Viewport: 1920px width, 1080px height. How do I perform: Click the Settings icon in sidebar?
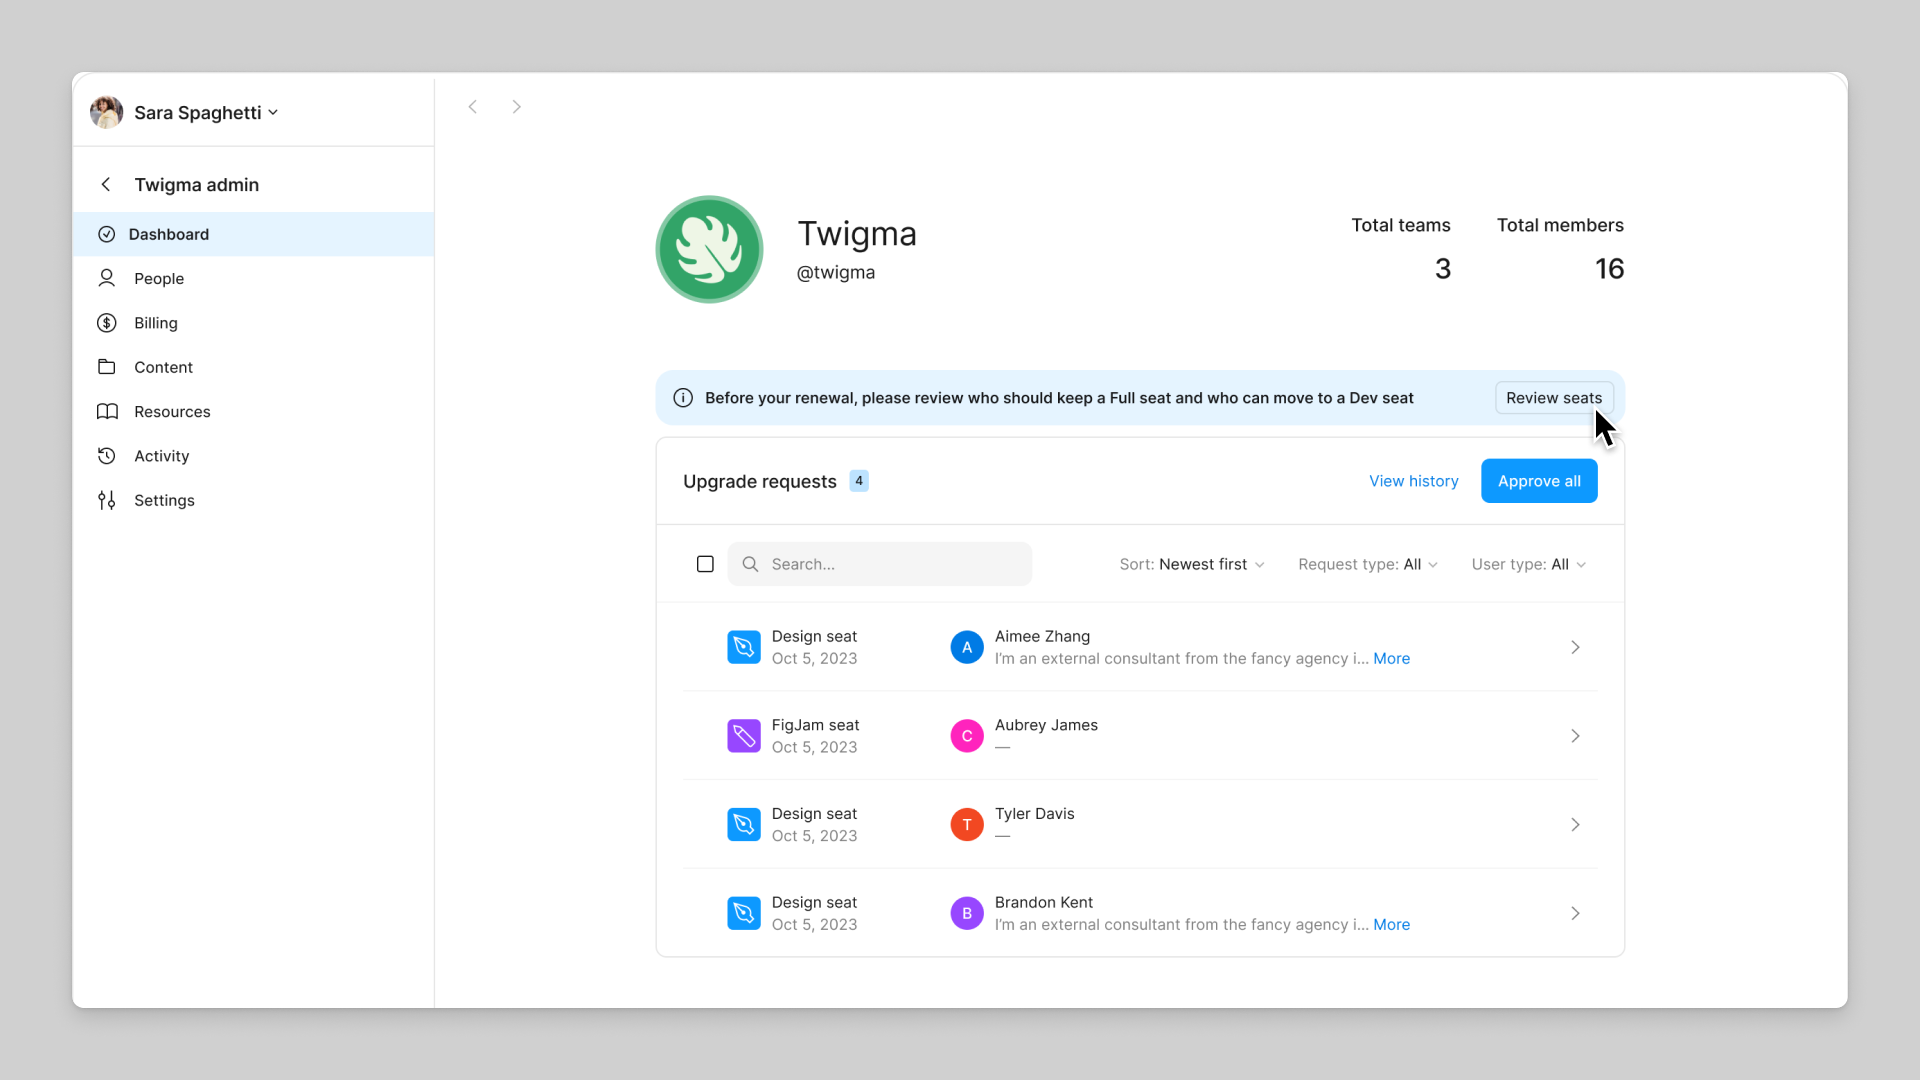(x=105, y=500)
